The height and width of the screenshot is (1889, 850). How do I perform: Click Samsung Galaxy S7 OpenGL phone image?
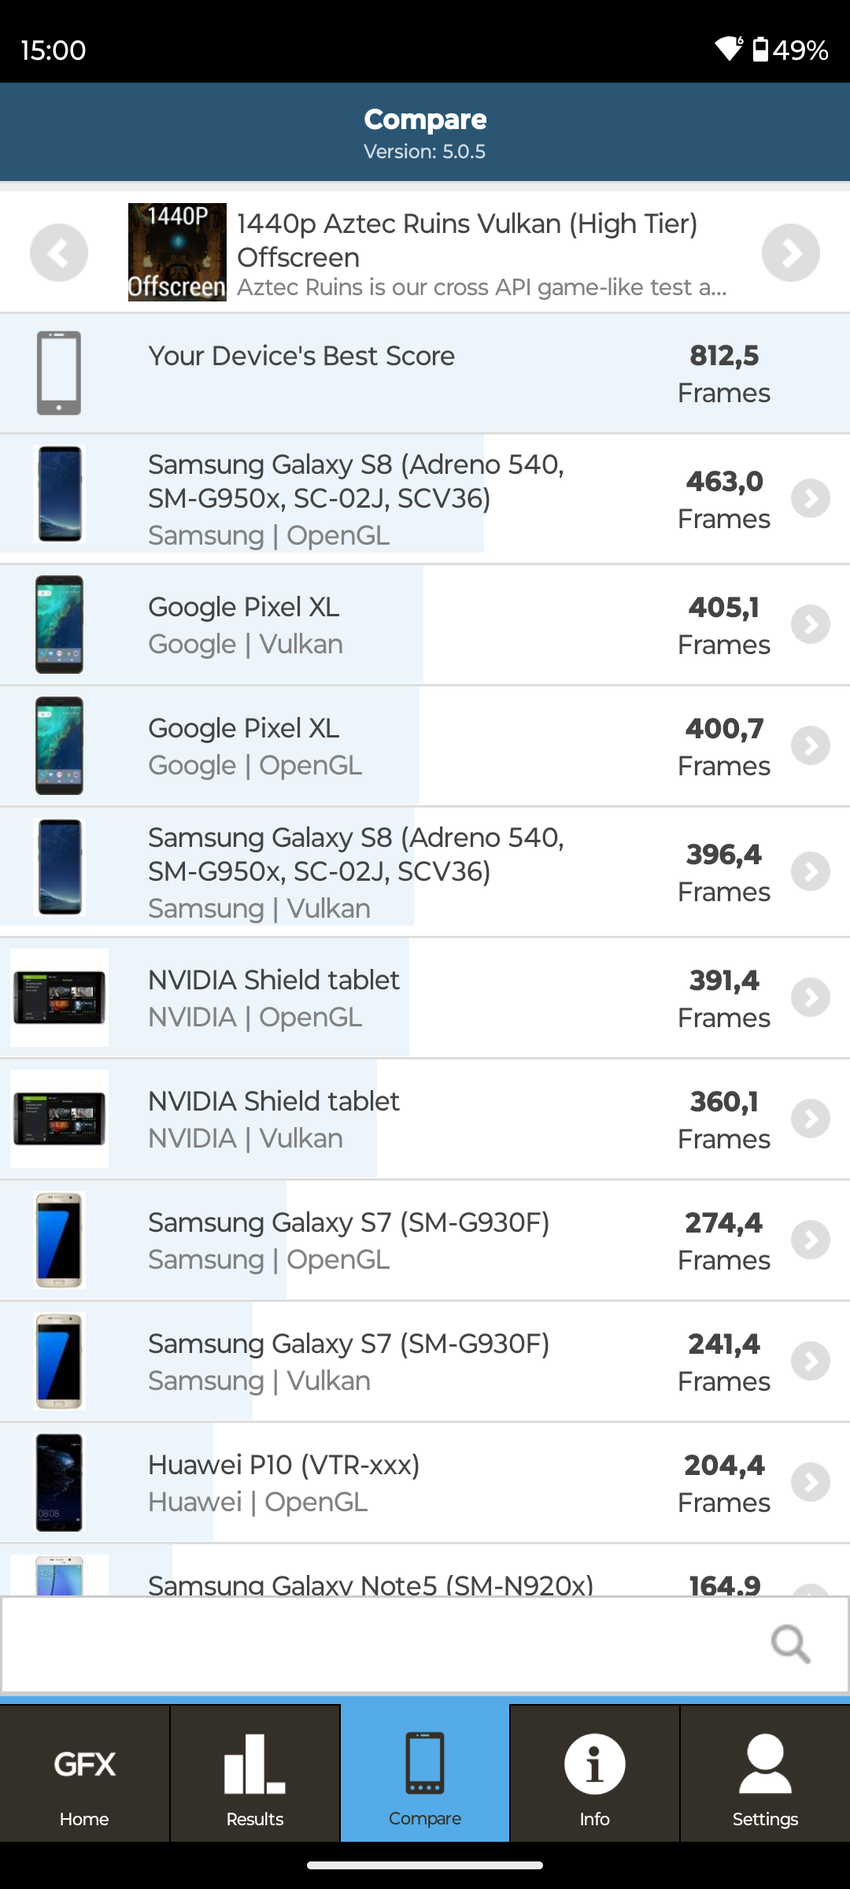tap(59, 1240)
